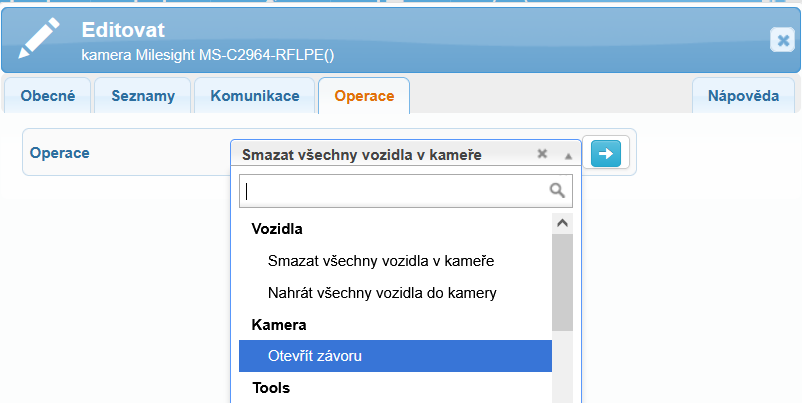Click the Kamera group header

279,325
